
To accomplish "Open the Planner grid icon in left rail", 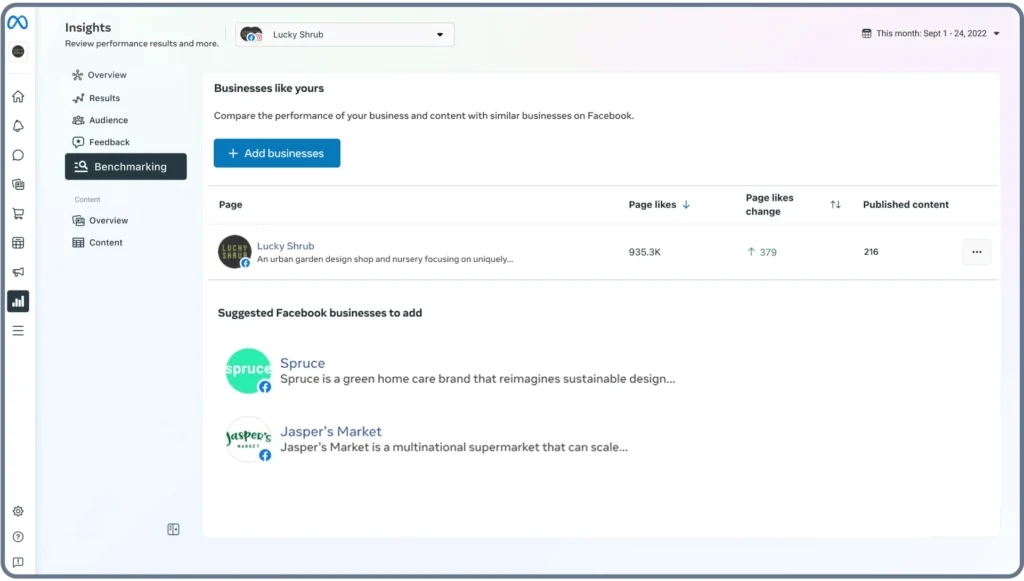I will coord(18,243).
